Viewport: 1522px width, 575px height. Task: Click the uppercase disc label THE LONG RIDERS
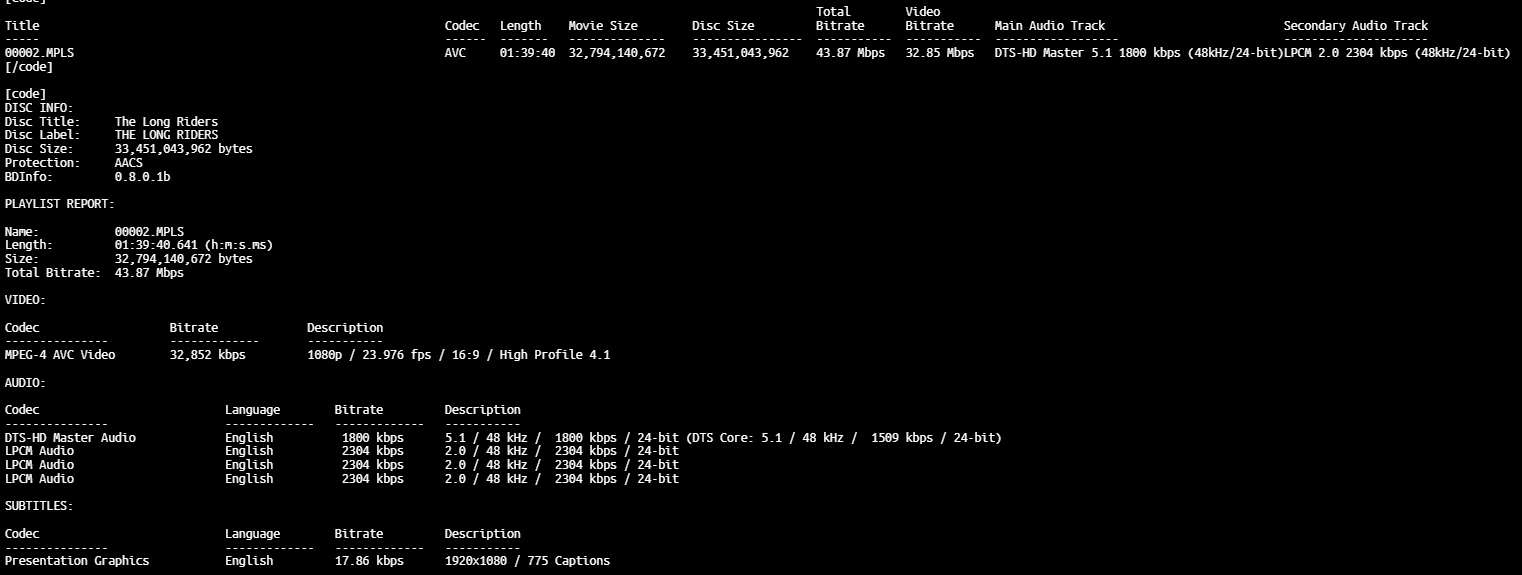coord(166,135)
